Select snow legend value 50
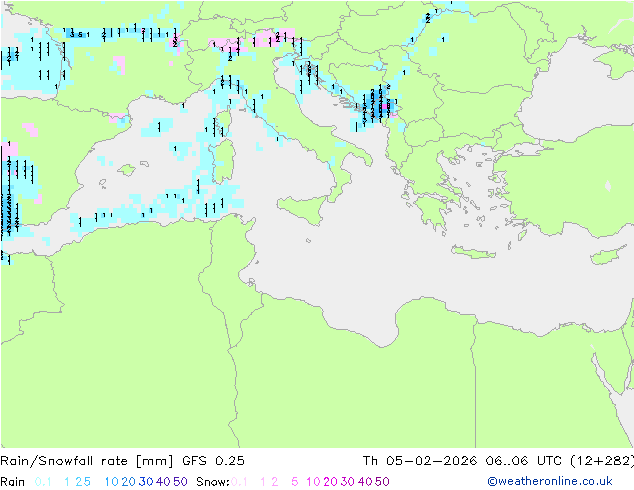 382,482
